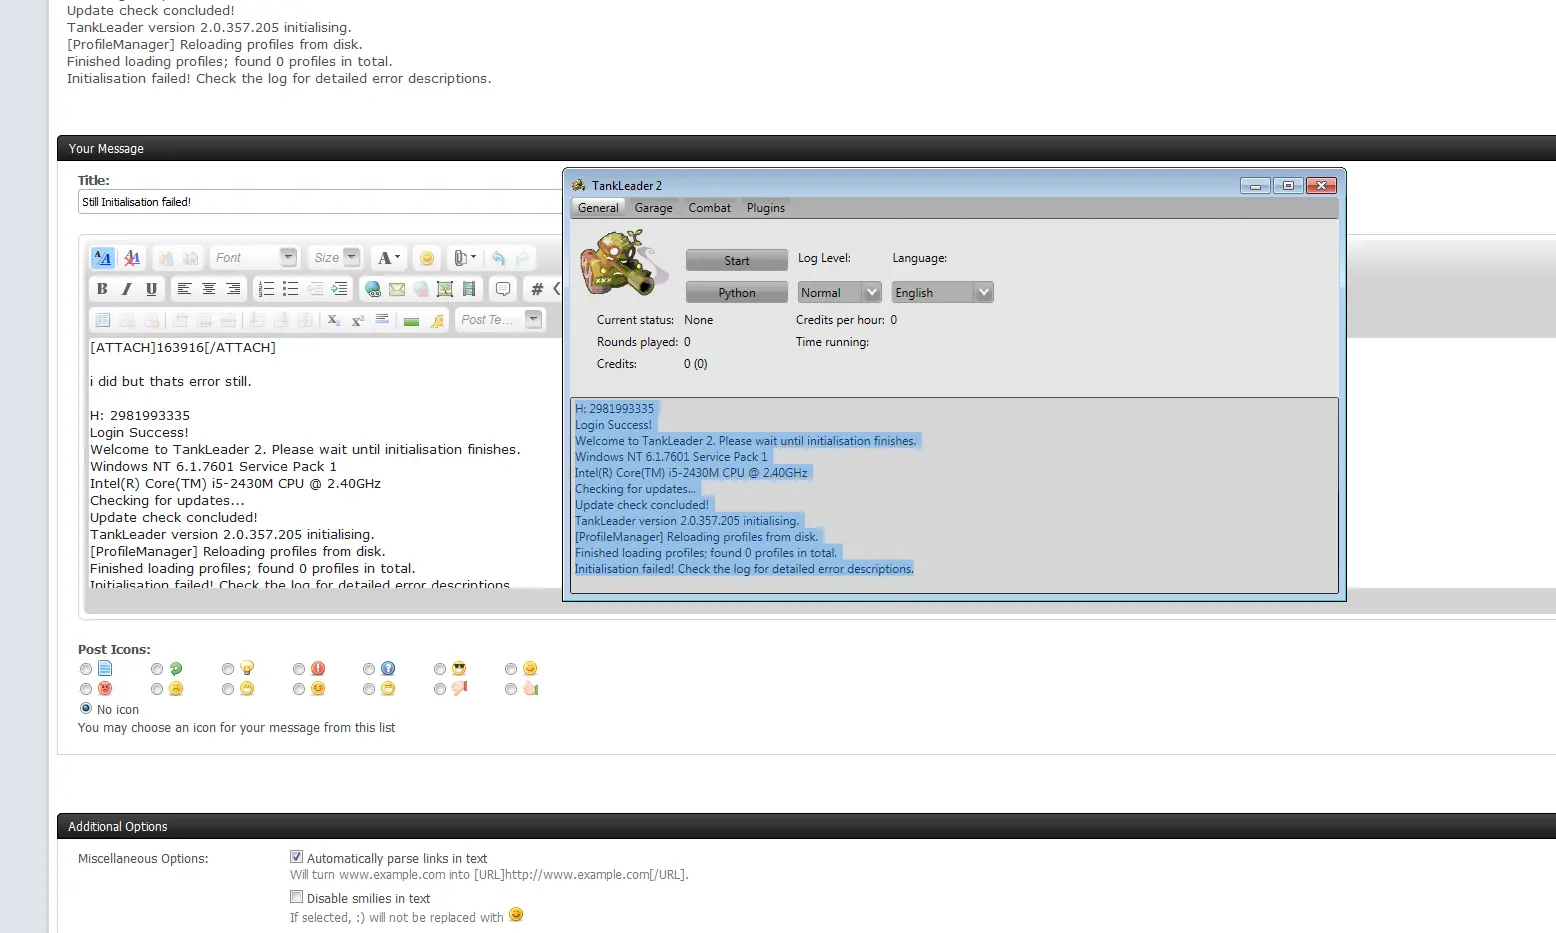This screenshot has height=933, width=1556.
Task: Select the blue question mark post icon radio
Action: 369,669
